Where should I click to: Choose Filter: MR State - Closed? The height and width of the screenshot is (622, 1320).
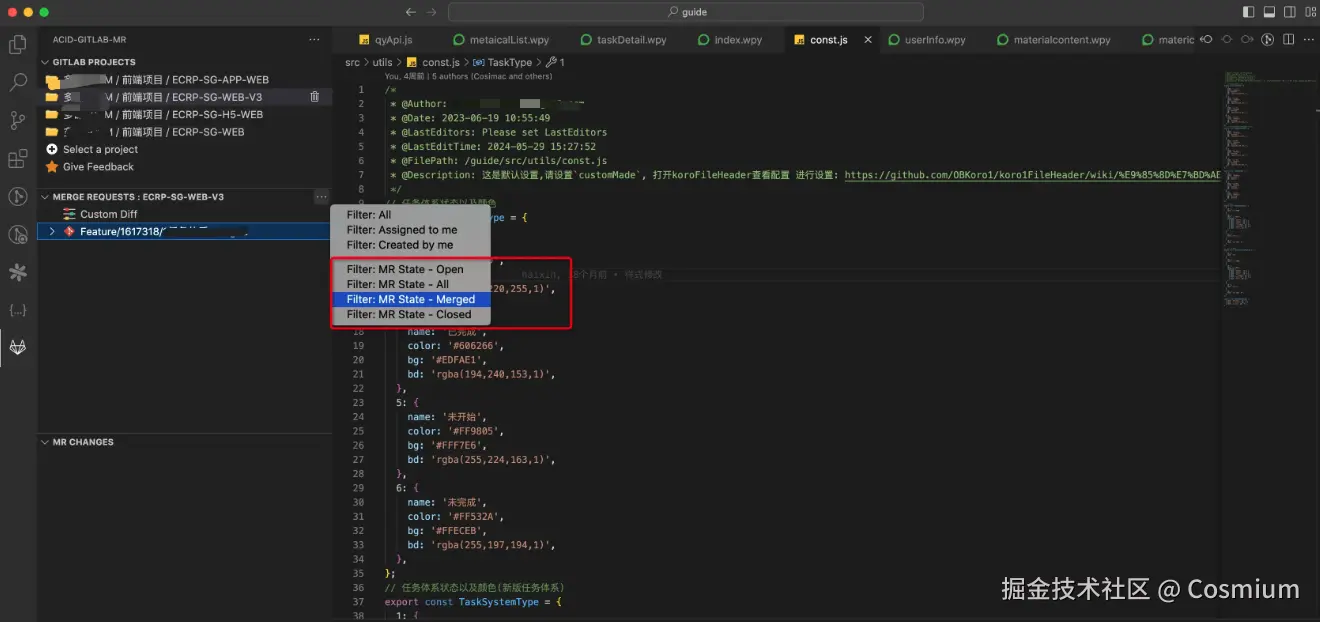coord(411,315)
